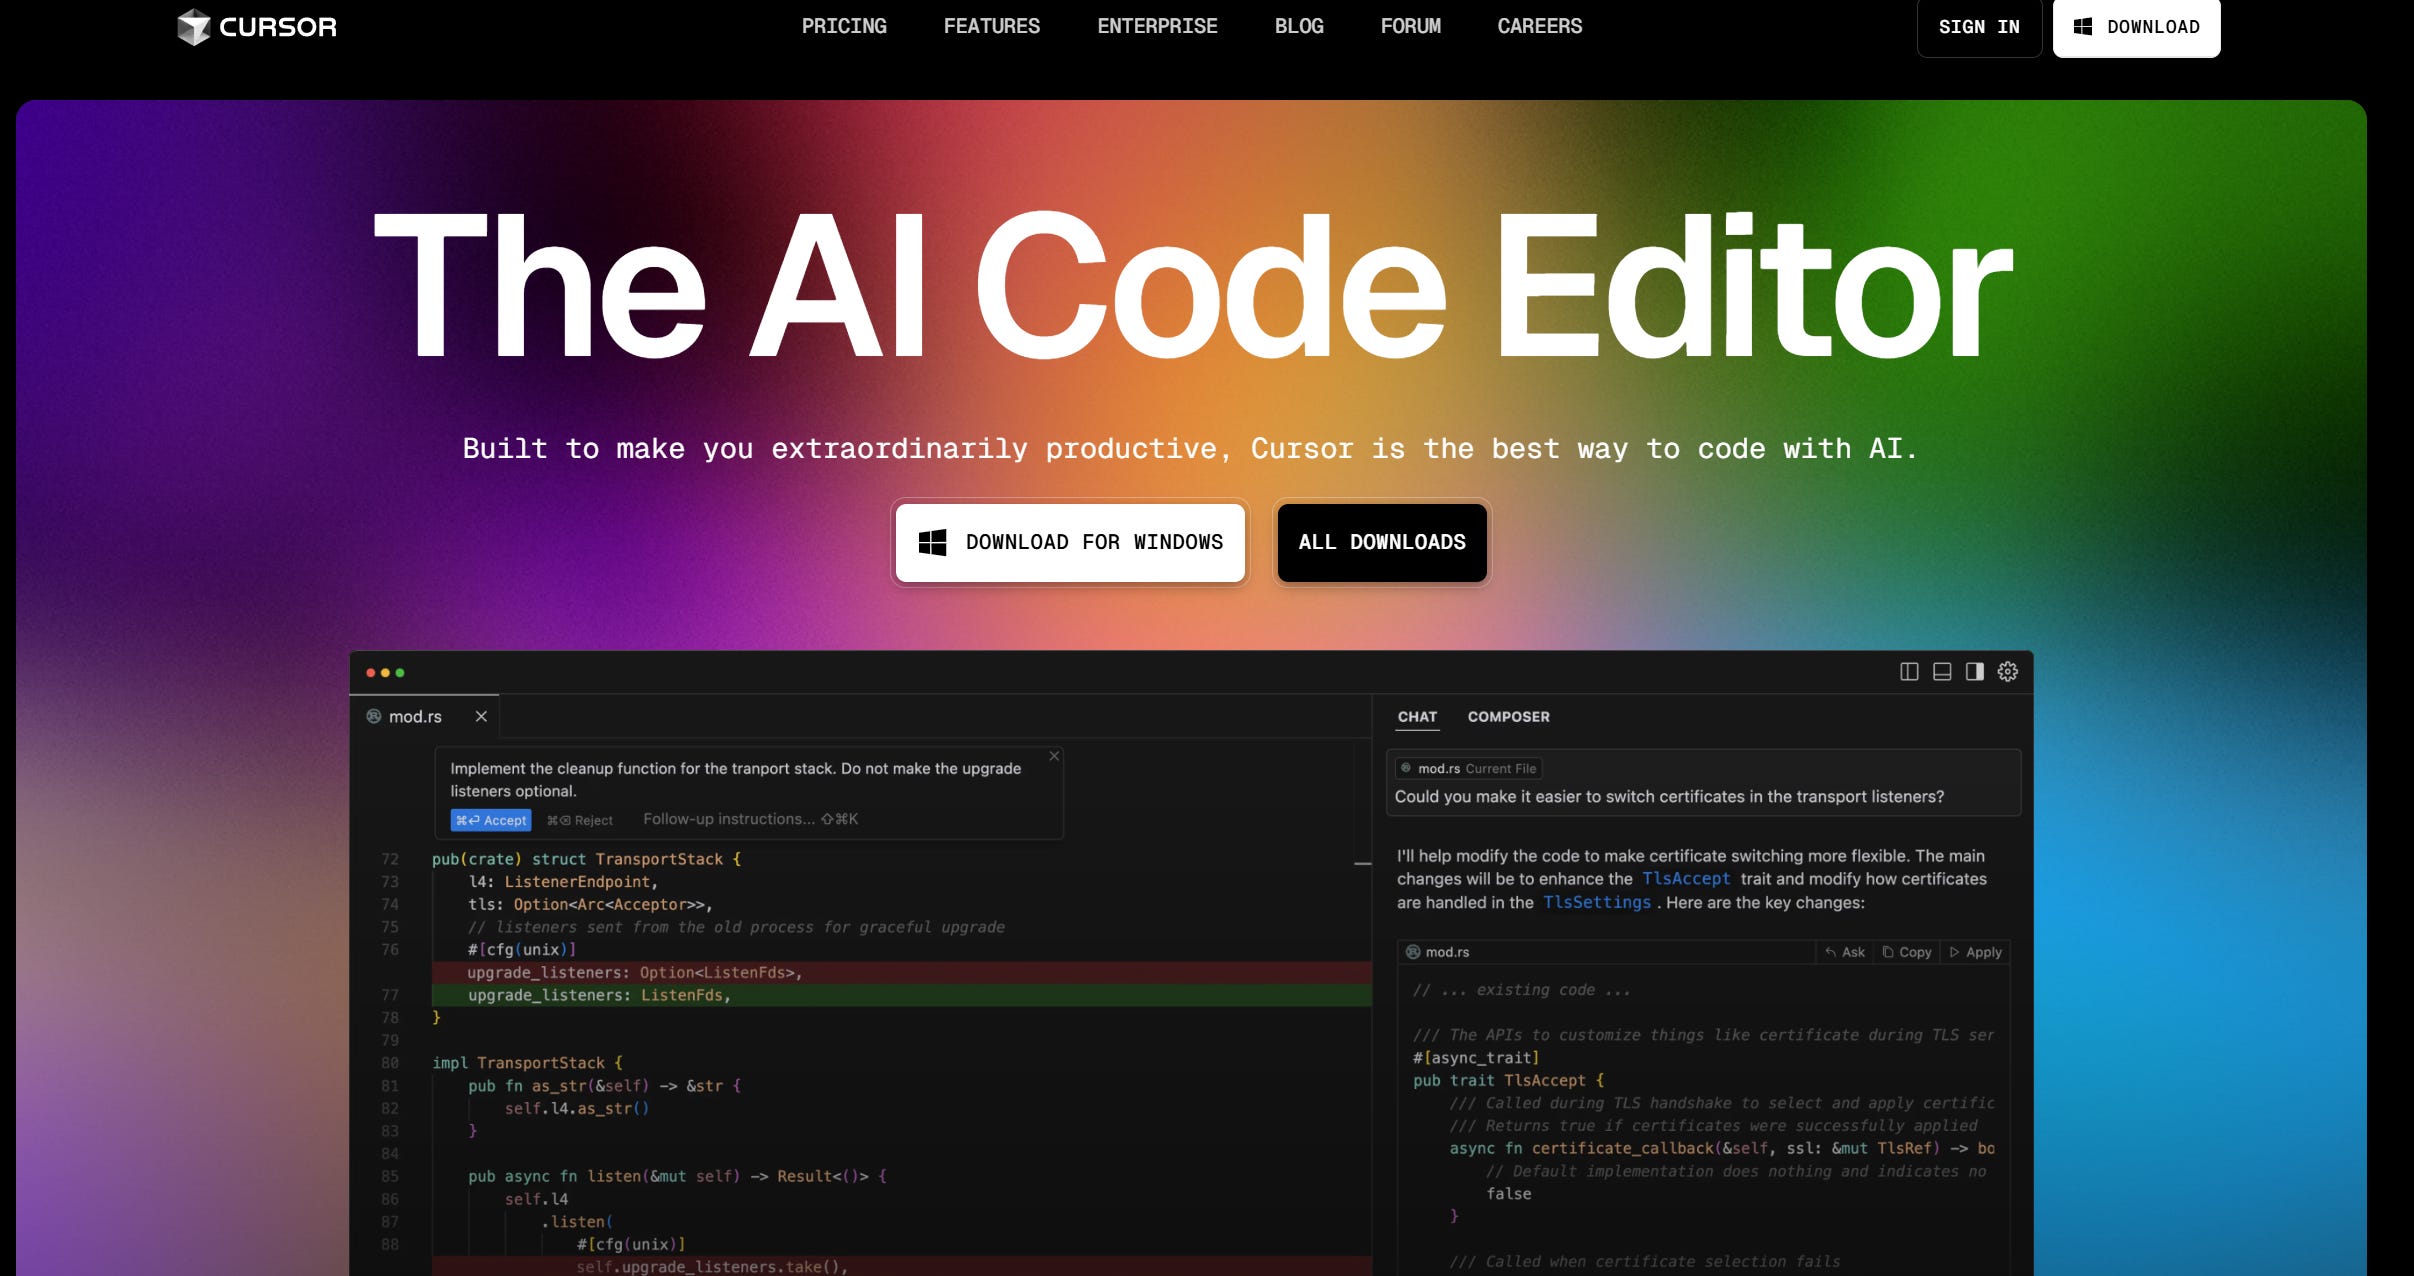
Task: Open the All Downloads page
Action: coord(1380,542)
